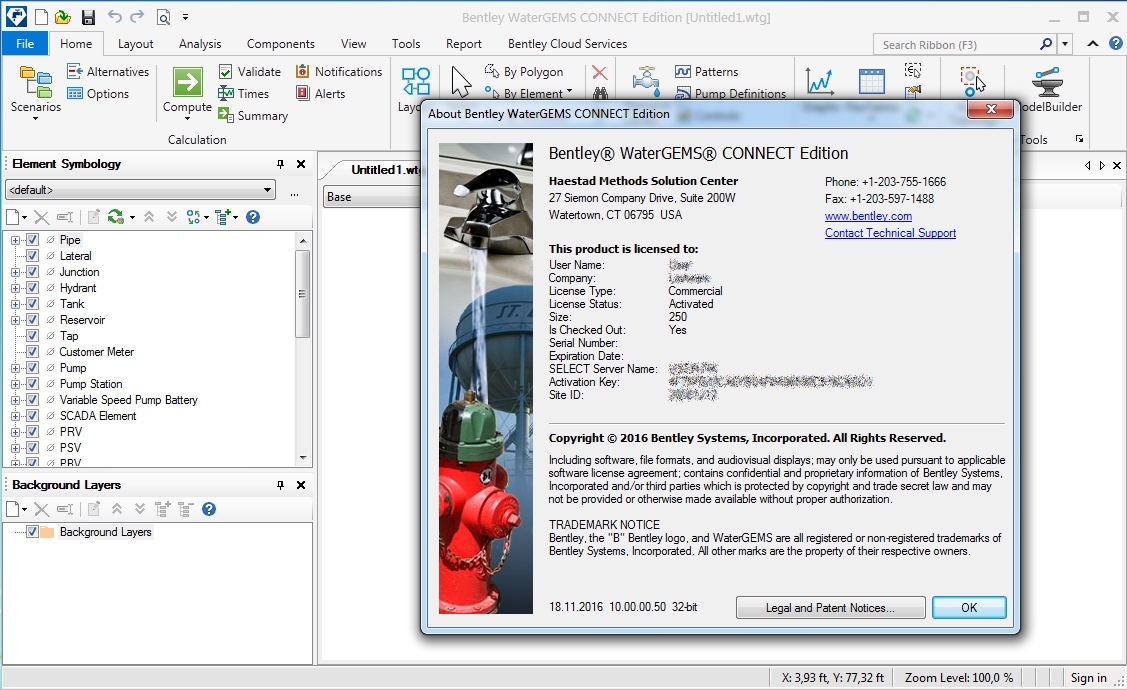Image resolution: width=1127 pixels, height=690 pixels.
Task: Open the Times tool in the ribbon
Action: [x=244, y=93]
